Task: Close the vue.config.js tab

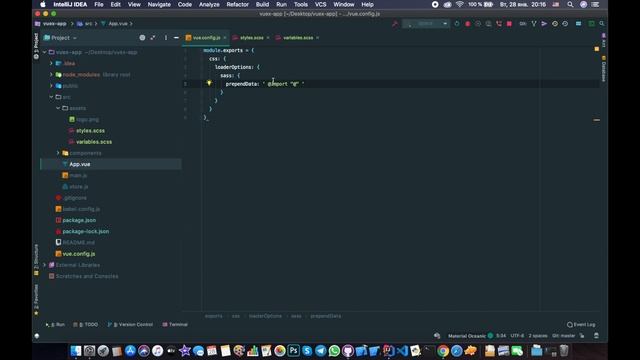Action: pyautogui.click(x=225, y=38)
